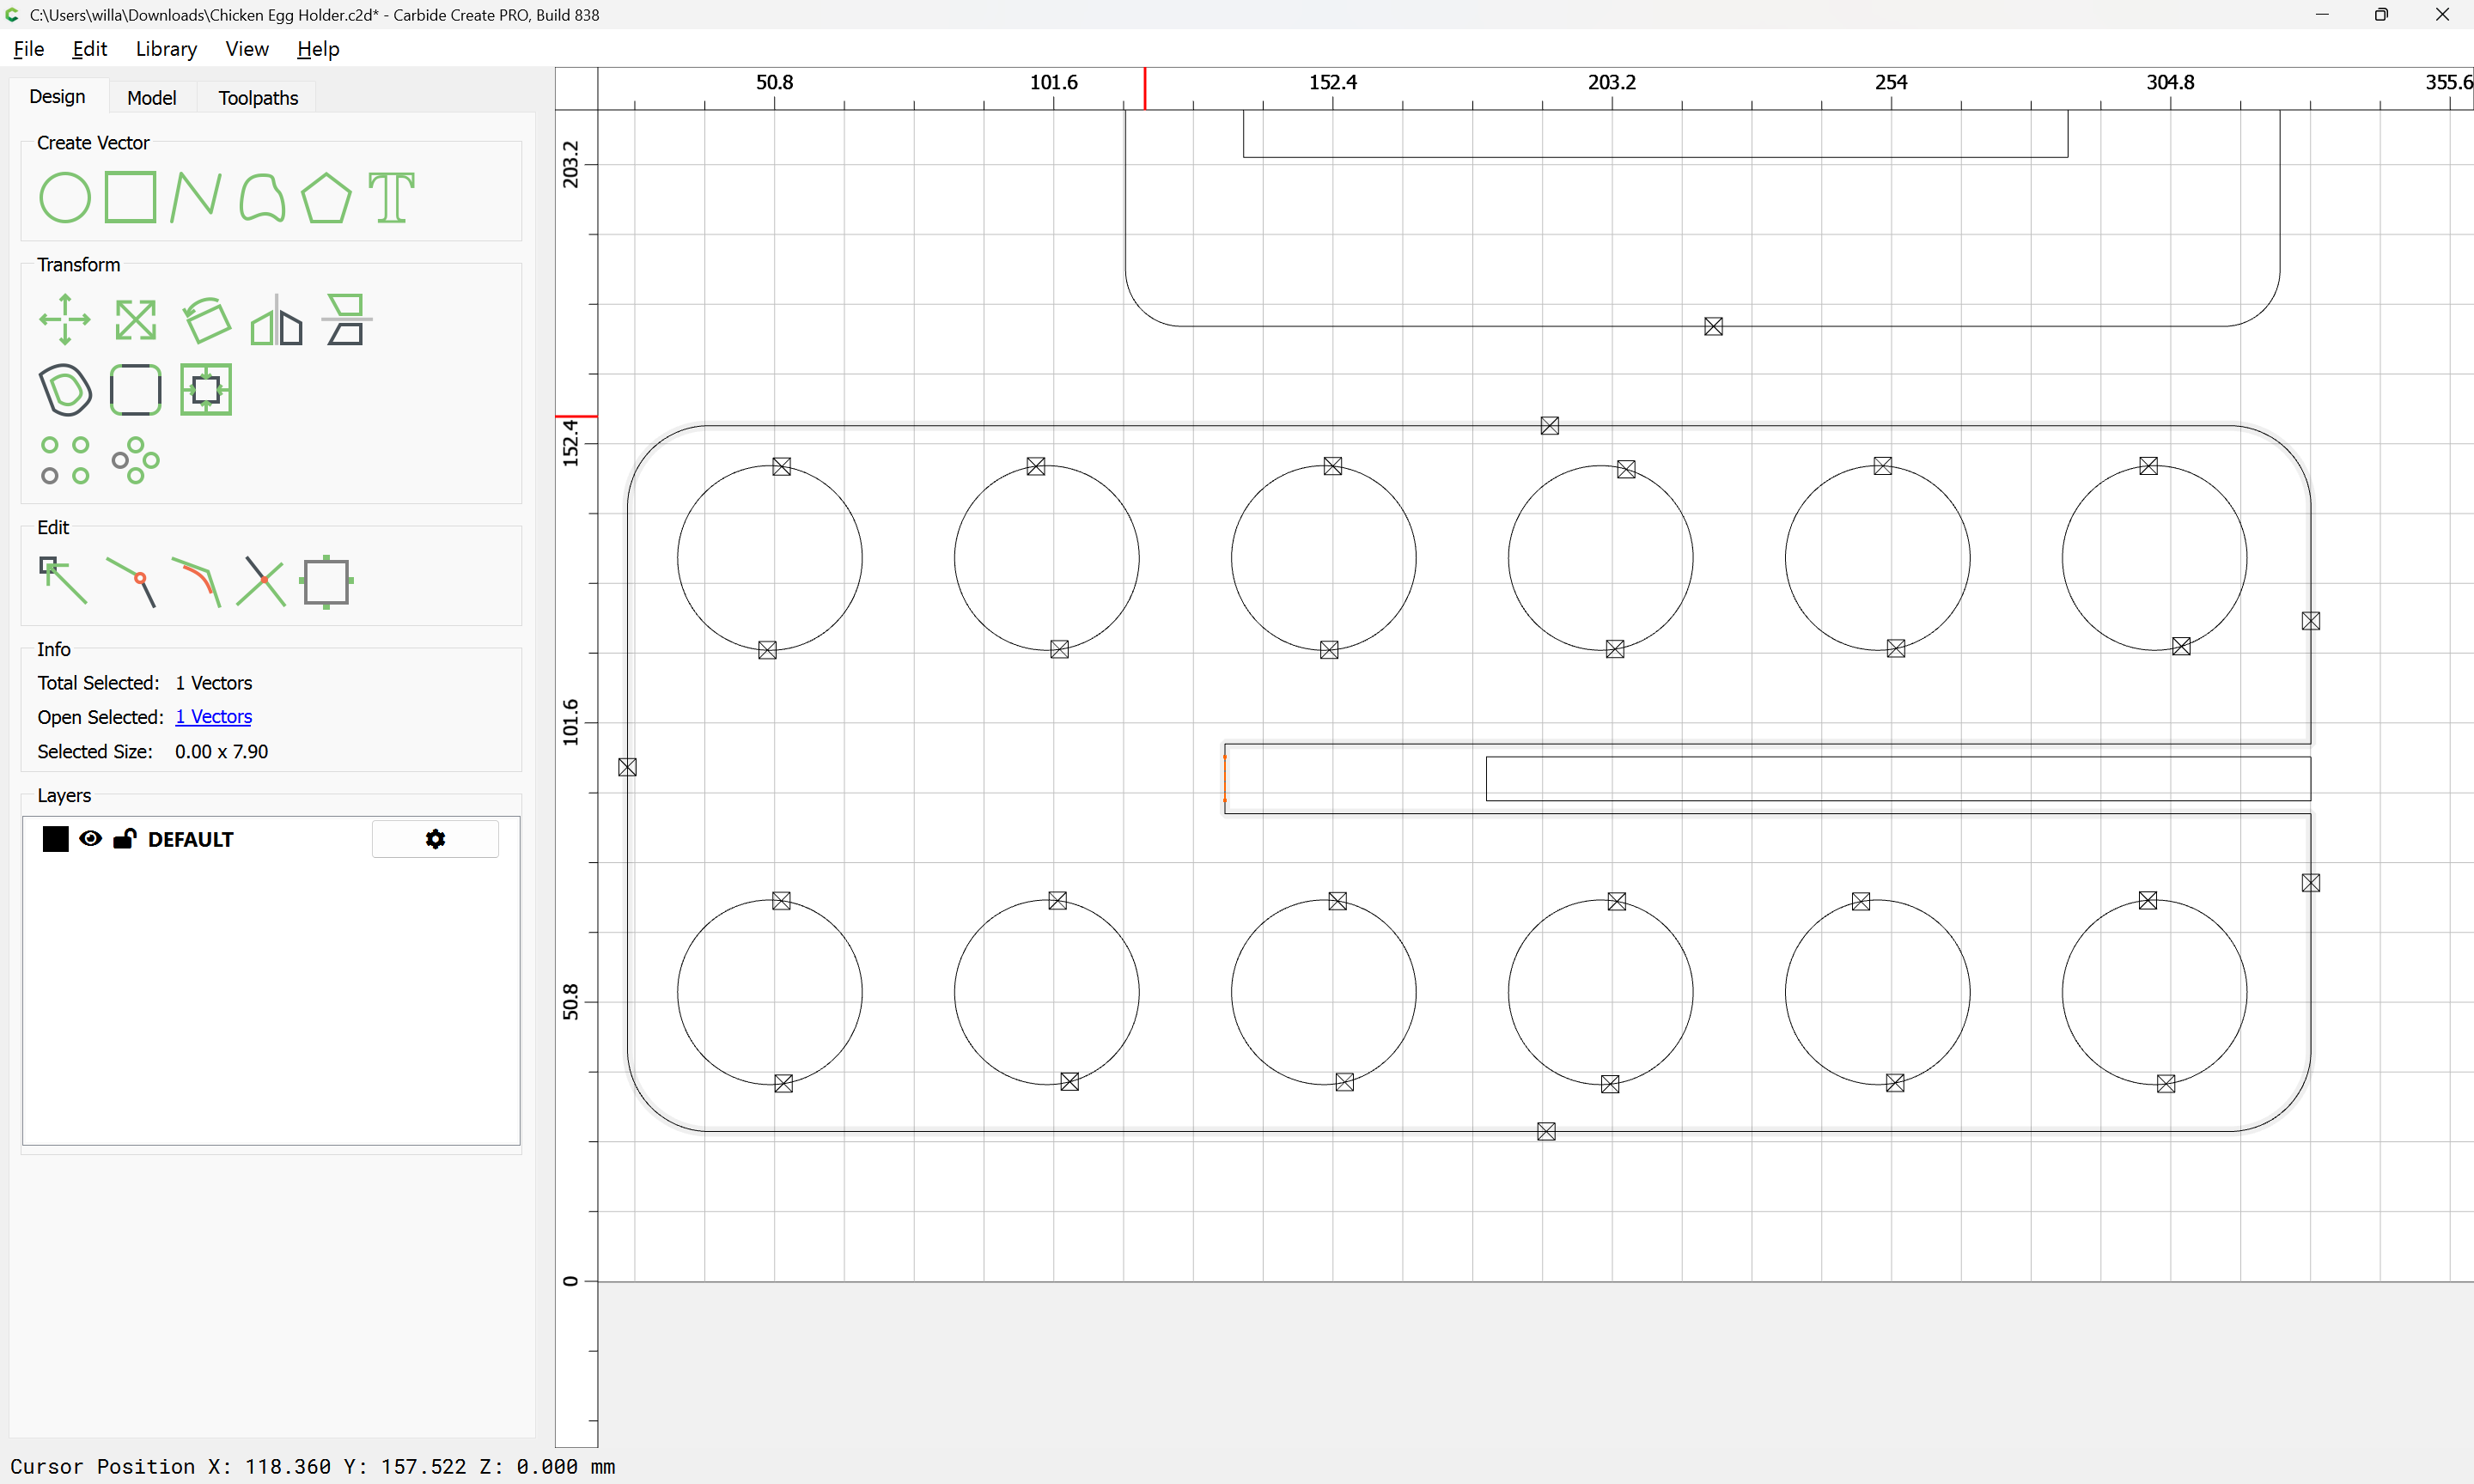Image resolution: width=2474 pixels, height=1484 pixels.
Task: Switch to the Toolpaths tab
Action: click(258, 97)
